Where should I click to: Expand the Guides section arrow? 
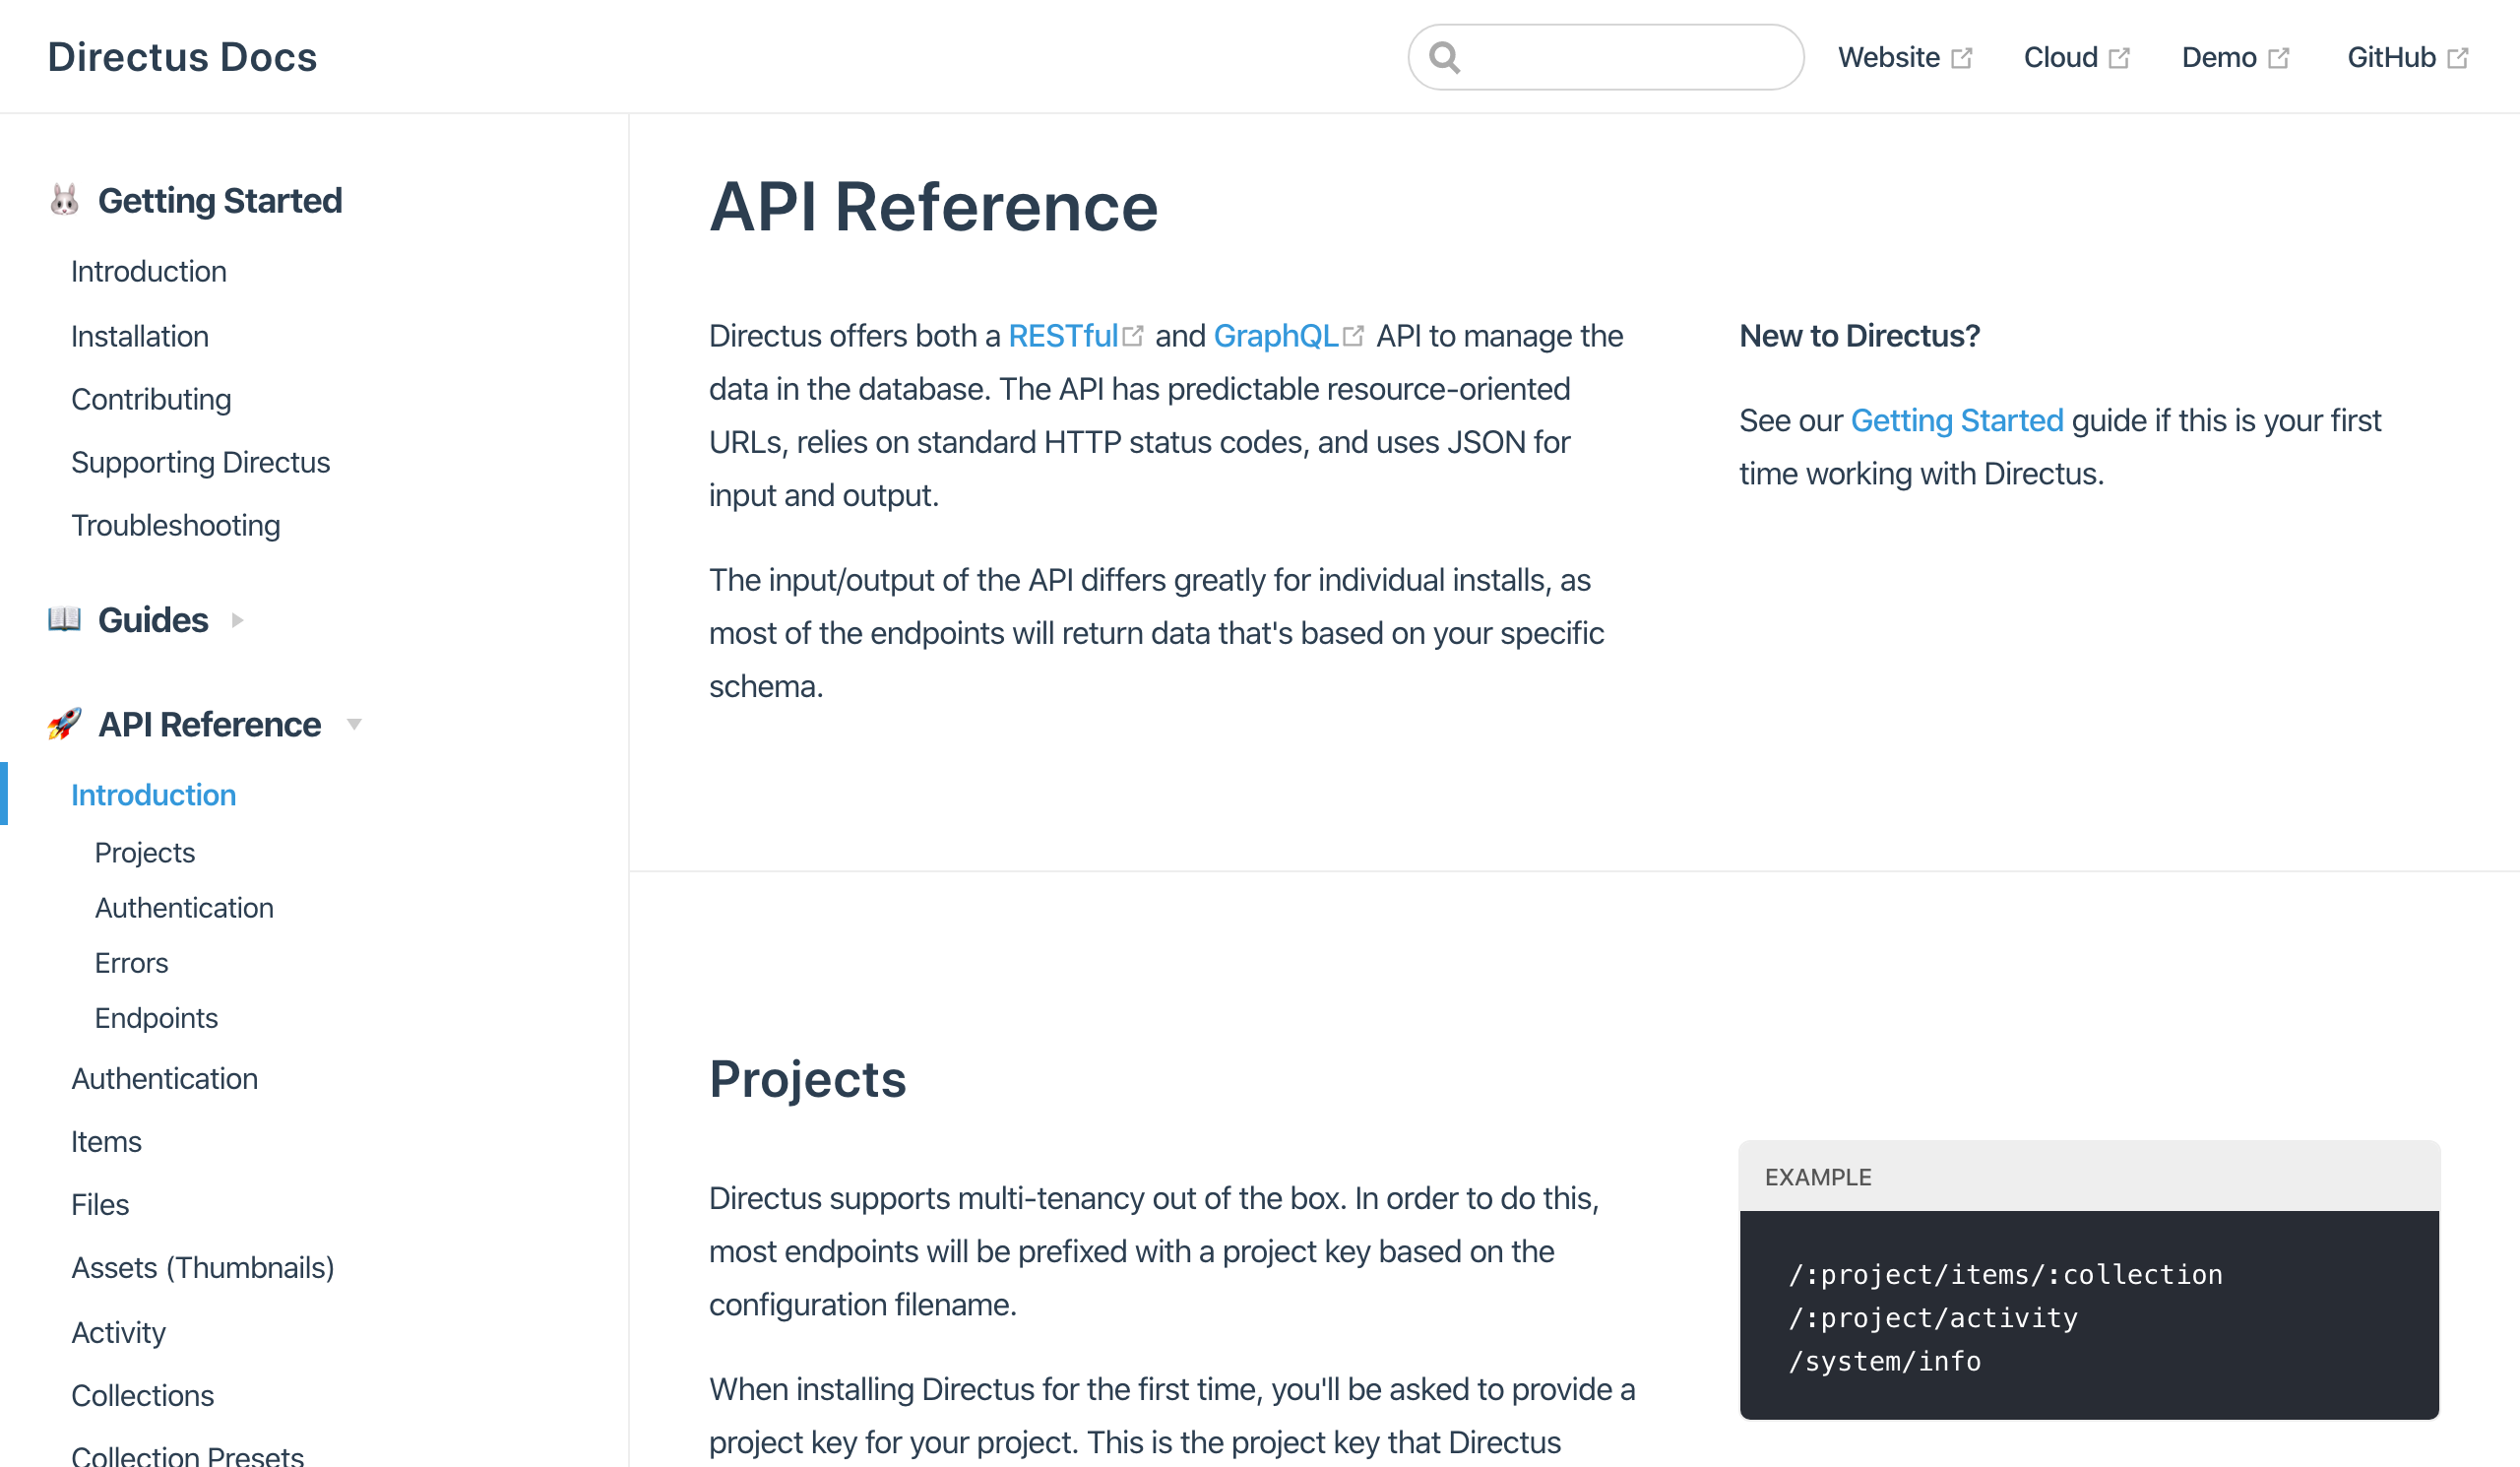(x=237, y=620)
